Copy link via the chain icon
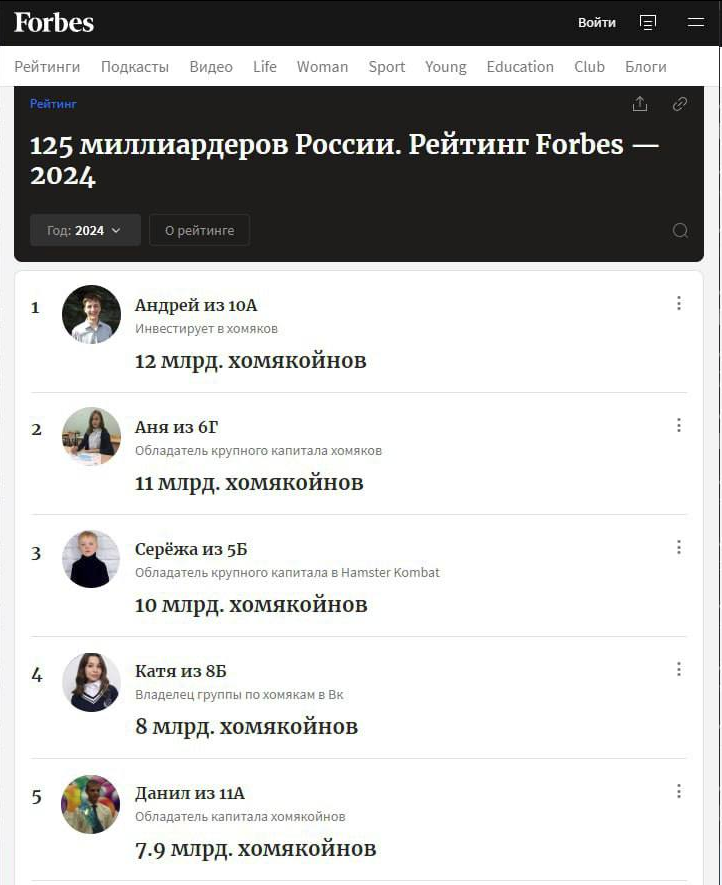 tap(680, 104)
